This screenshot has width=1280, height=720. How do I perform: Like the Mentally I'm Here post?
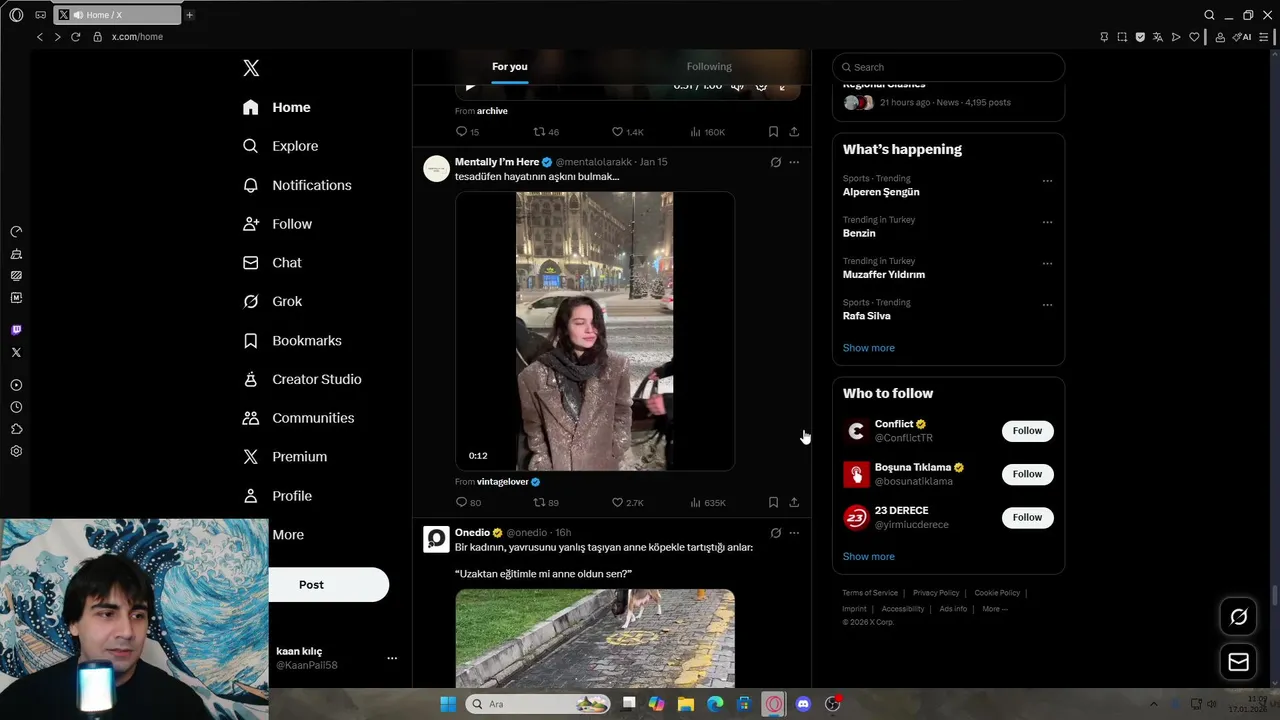pyautogui.click(x=627, y=502)
